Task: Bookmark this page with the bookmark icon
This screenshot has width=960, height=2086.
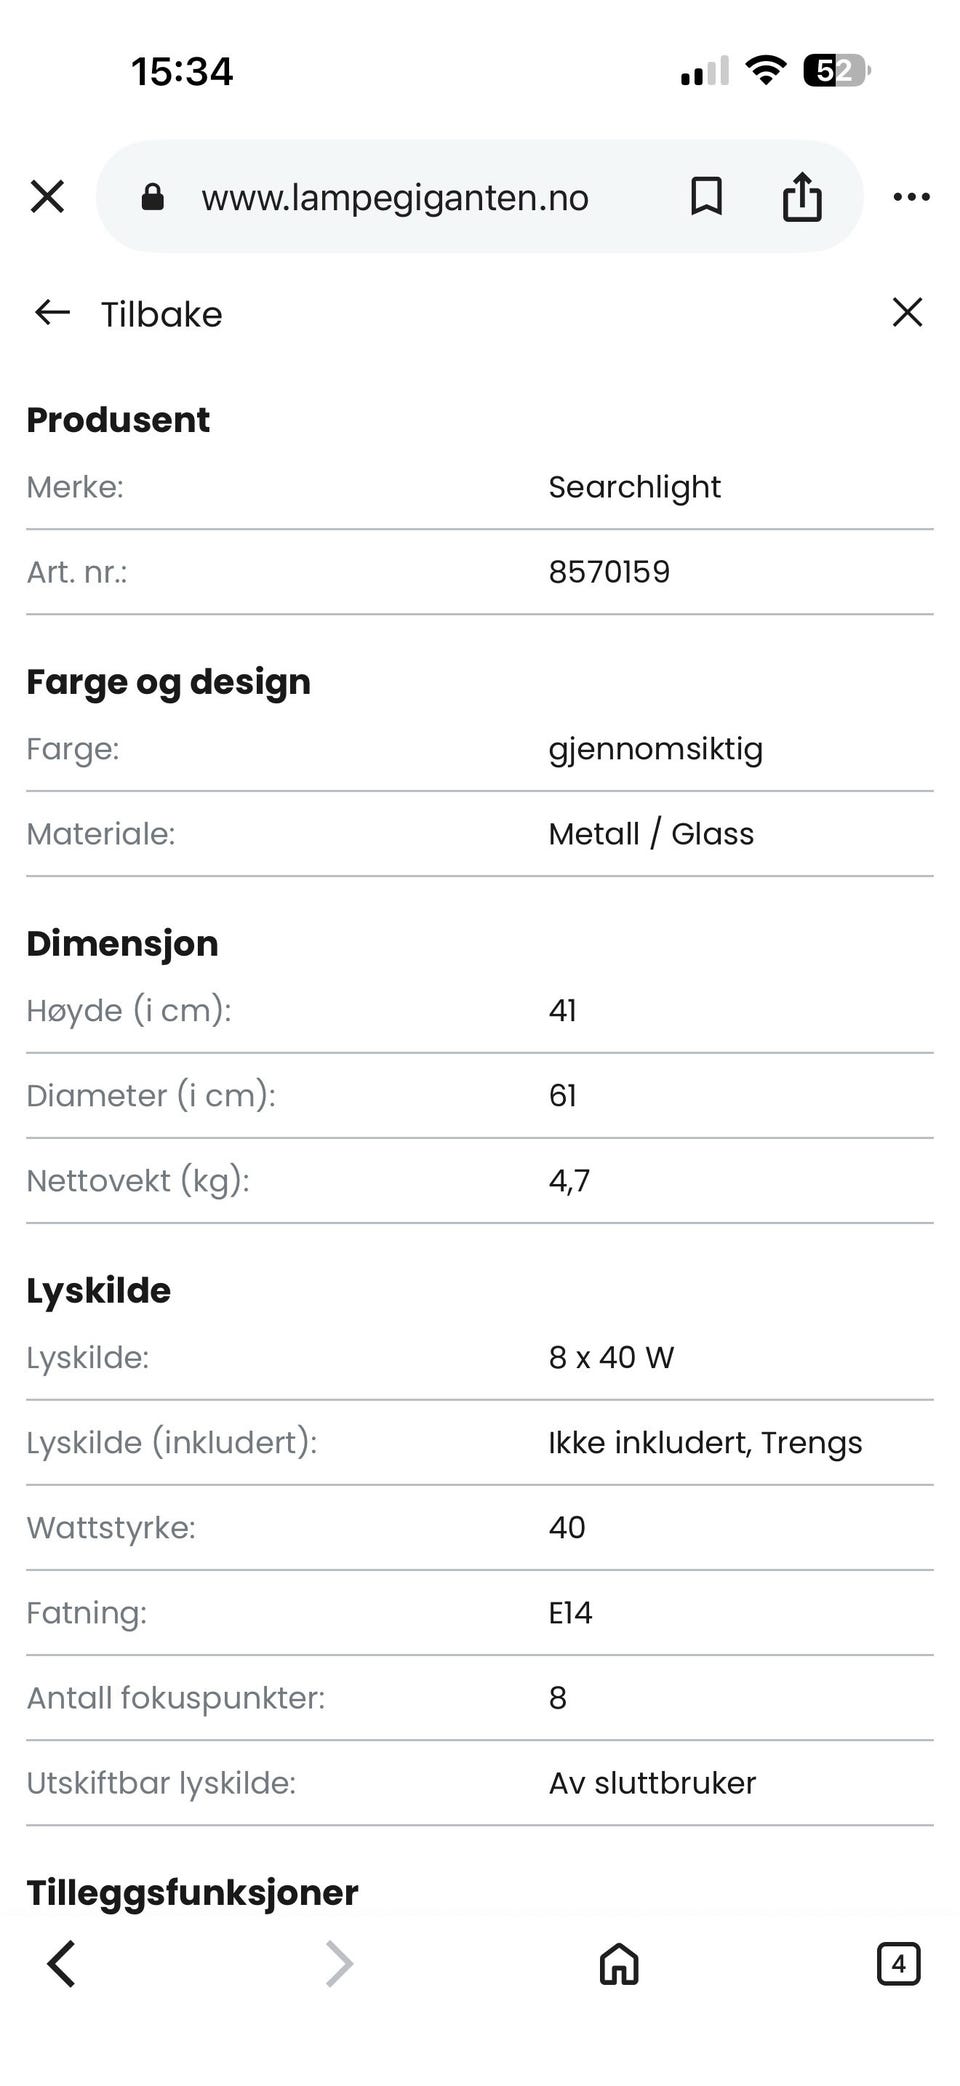Action: coord(706,197)
